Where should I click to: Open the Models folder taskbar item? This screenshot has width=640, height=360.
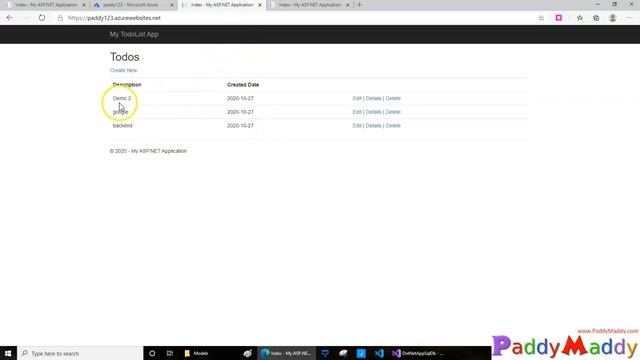point(196,353)
